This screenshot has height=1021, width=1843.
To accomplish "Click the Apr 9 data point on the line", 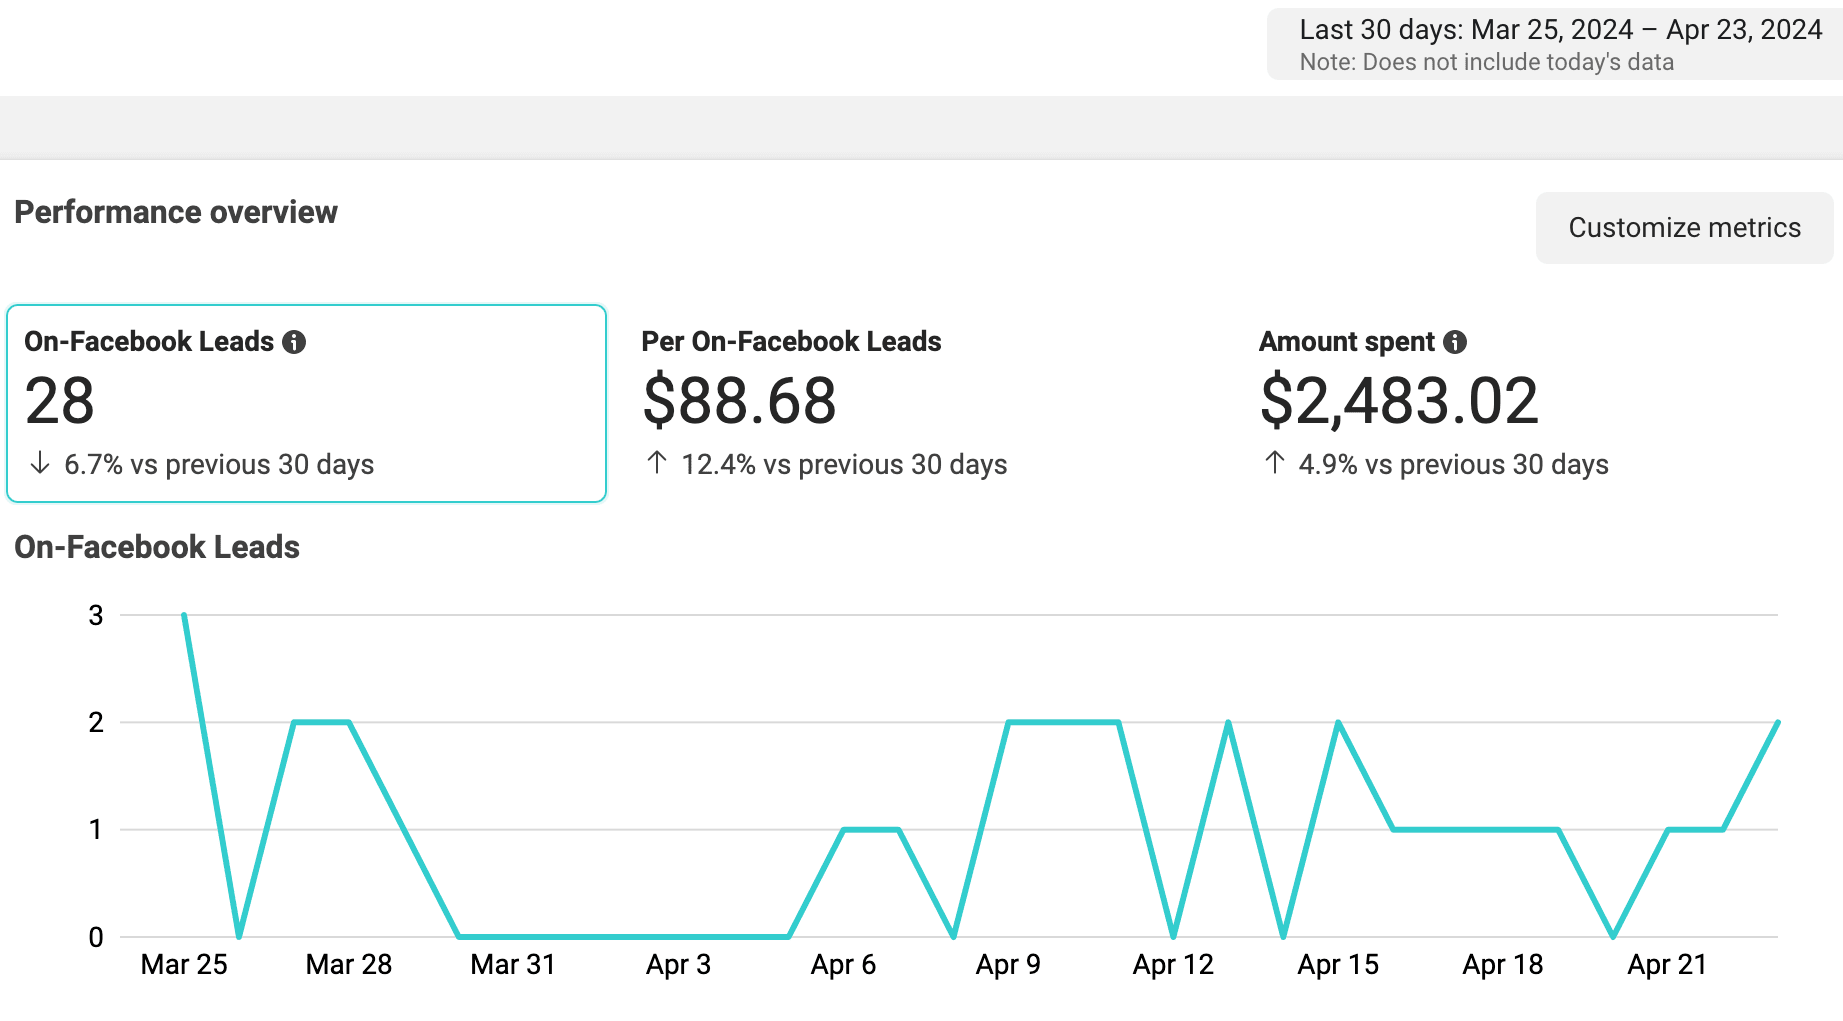I will point(1008,722).
